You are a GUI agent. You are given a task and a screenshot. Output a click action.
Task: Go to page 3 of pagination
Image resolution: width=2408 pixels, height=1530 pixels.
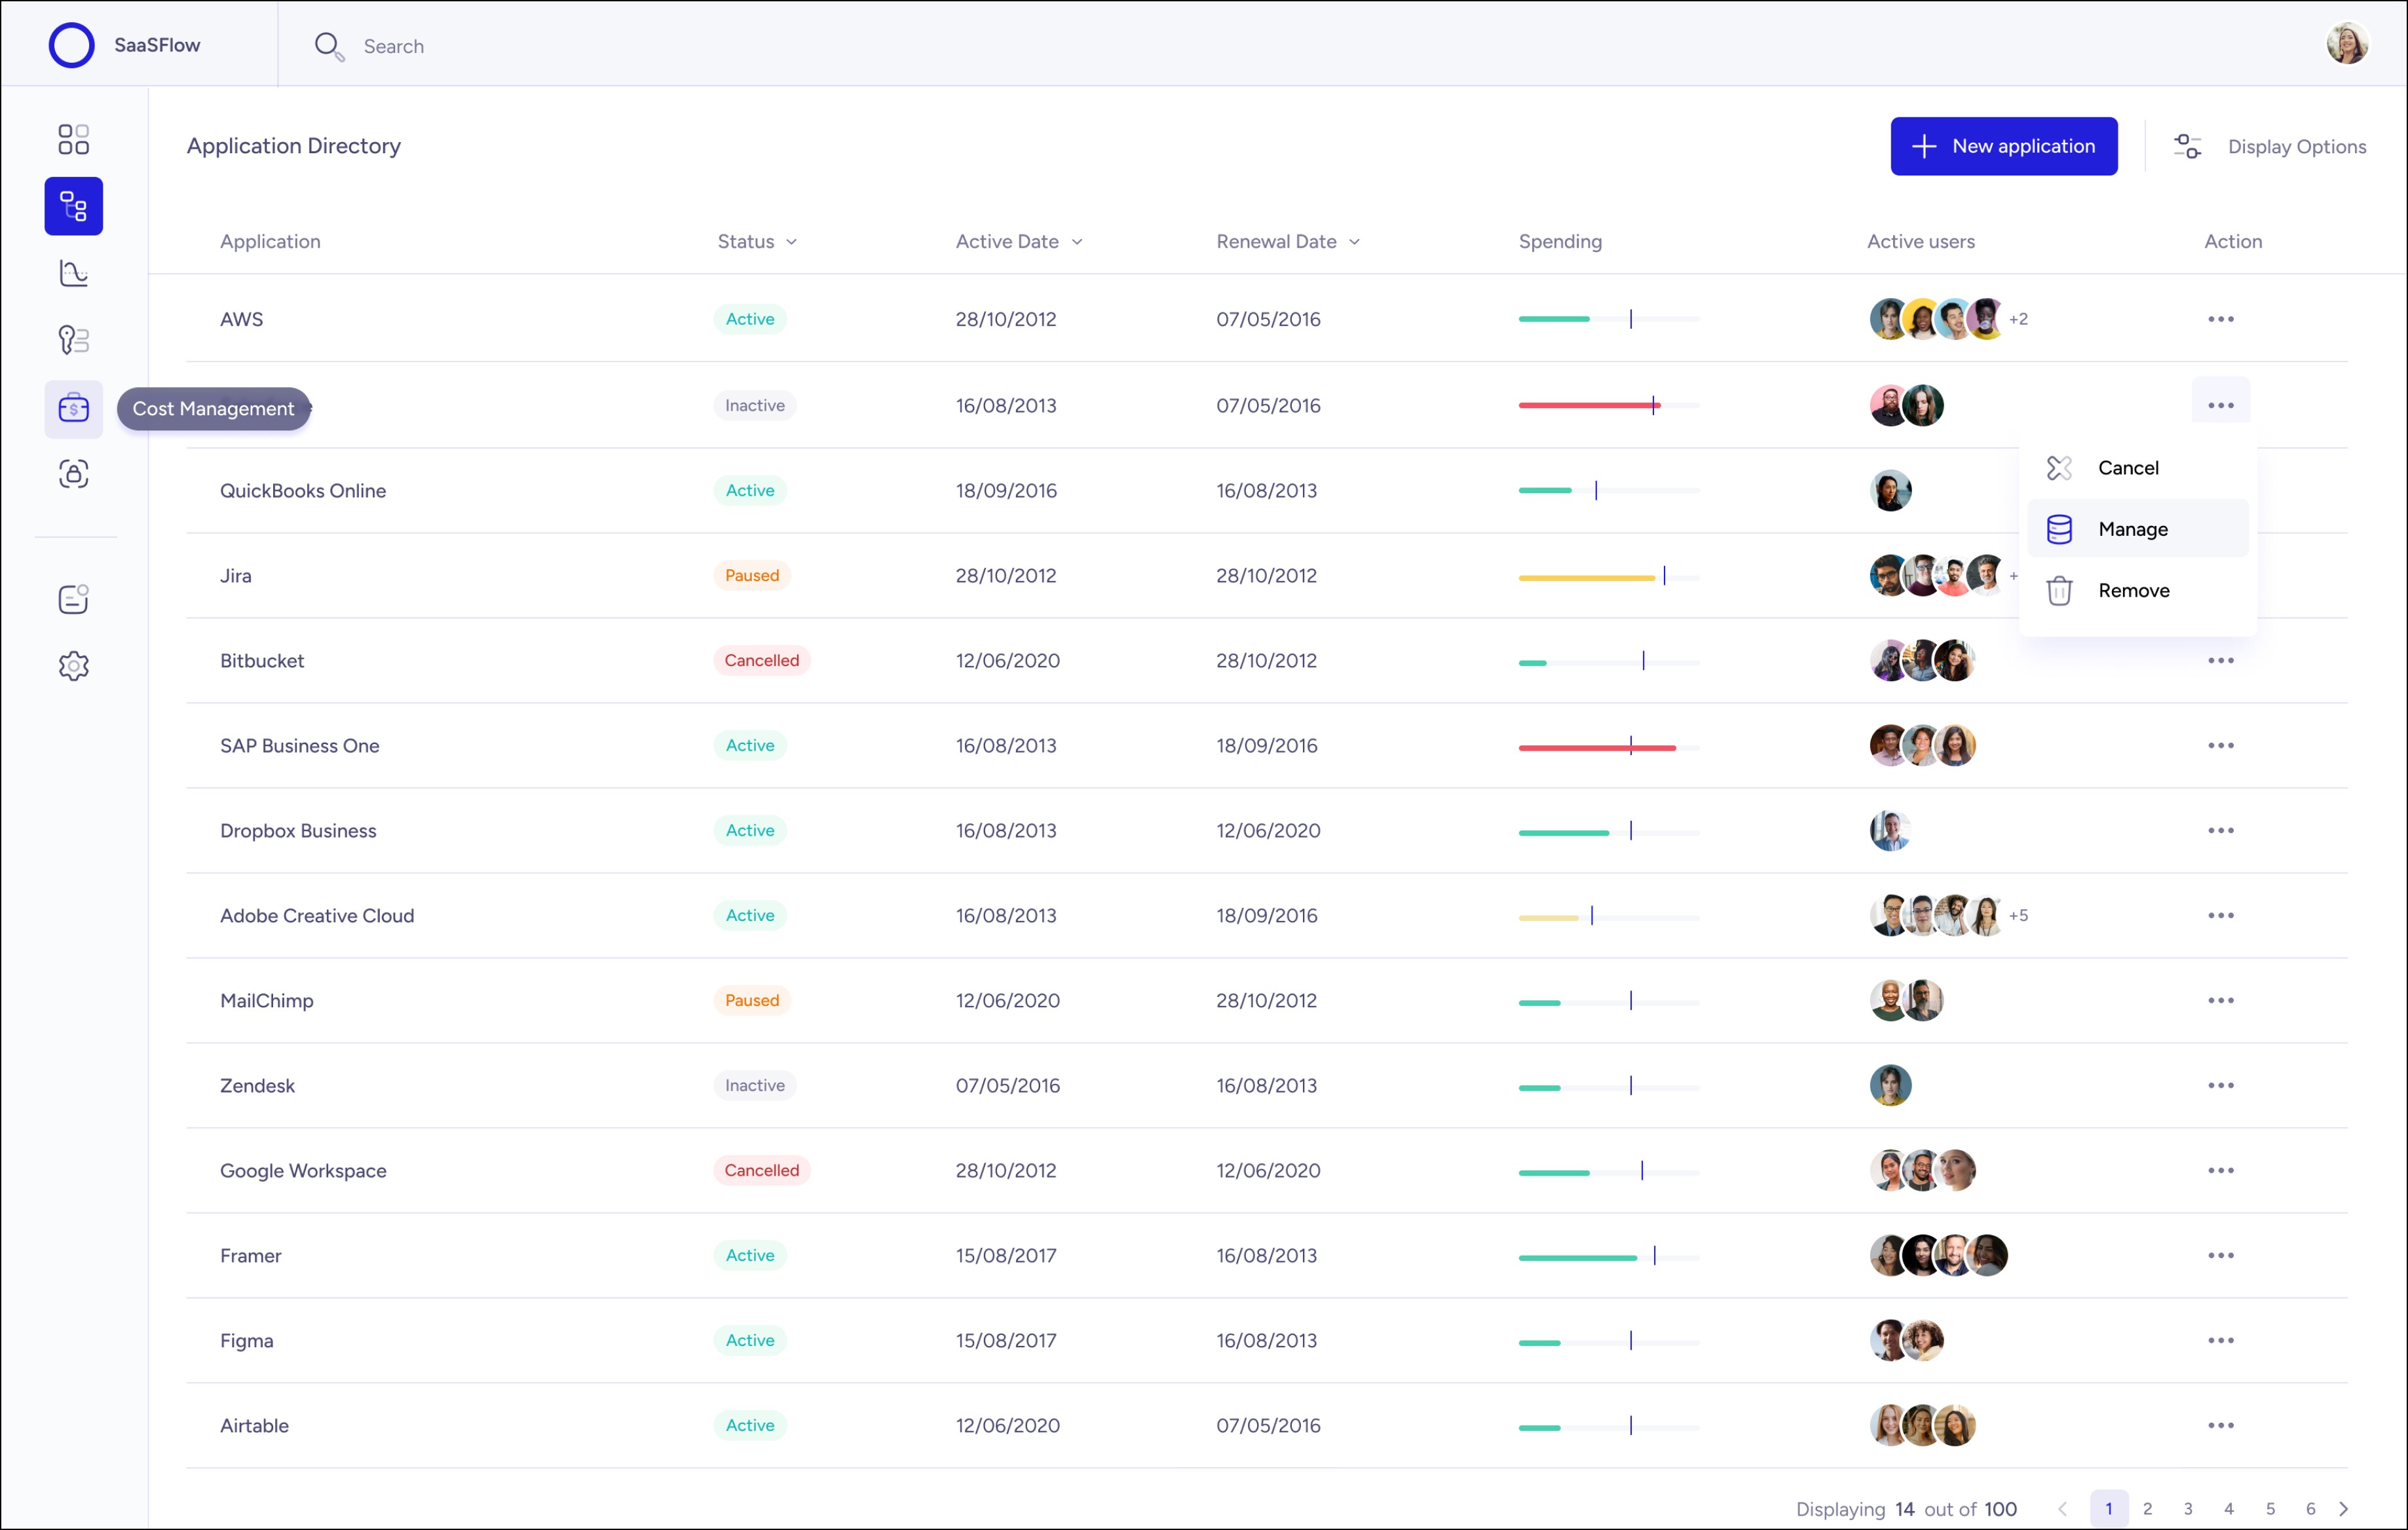(2188, 1509)
